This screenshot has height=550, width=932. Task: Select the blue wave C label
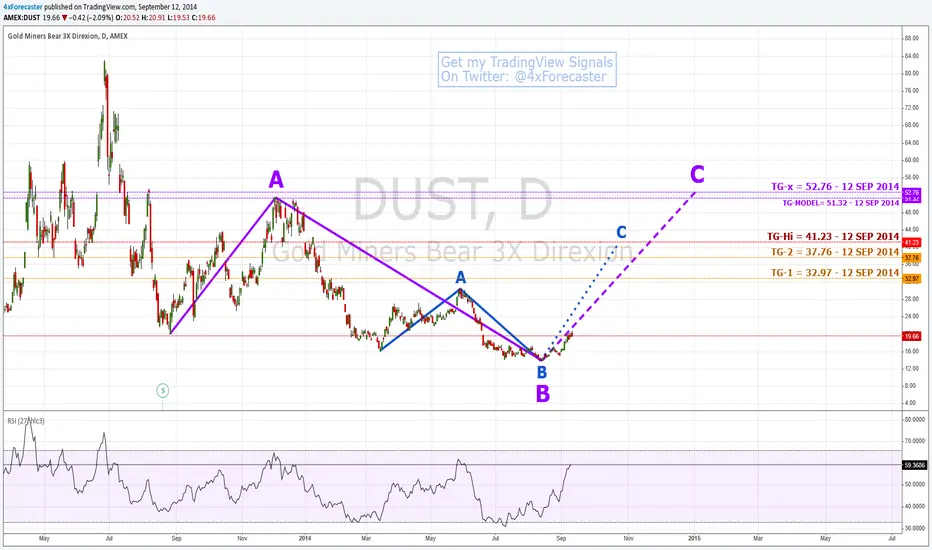(x=621, y=232)
